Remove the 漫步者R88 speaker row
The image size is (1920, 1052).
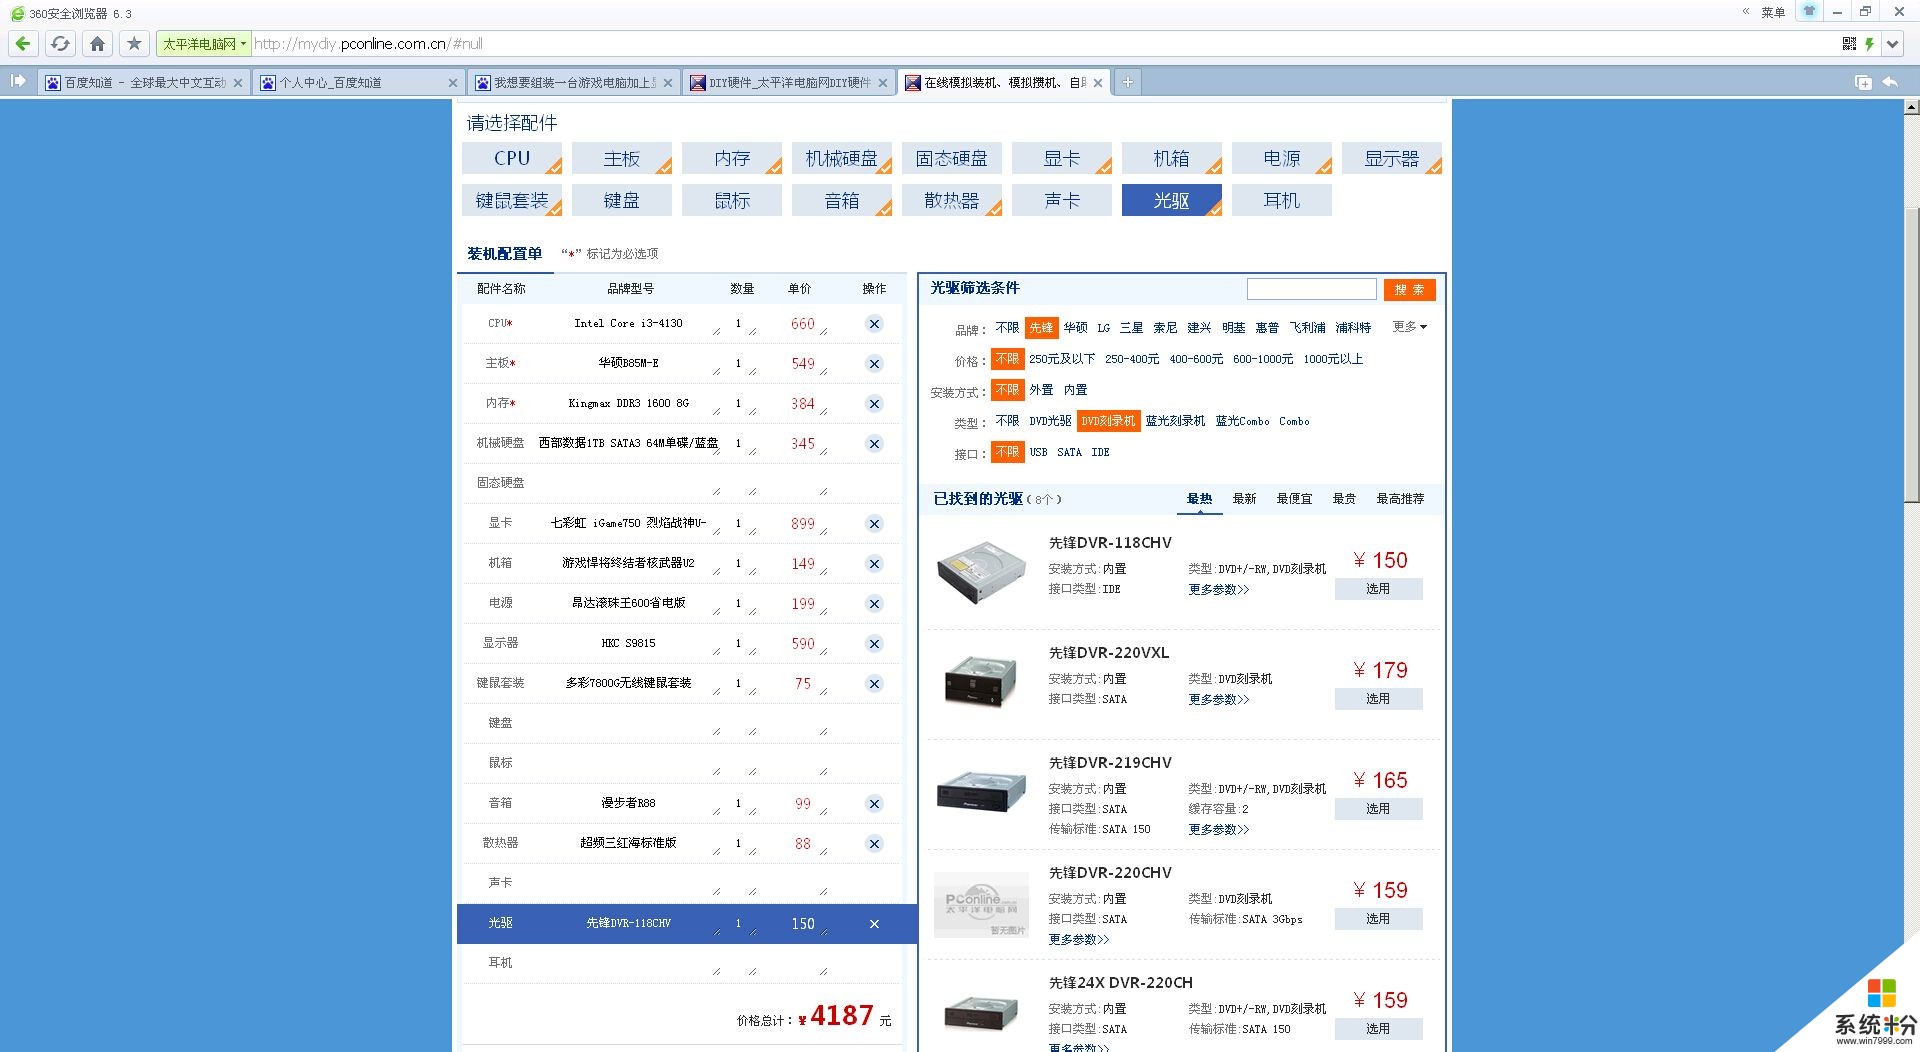[874, 804]
